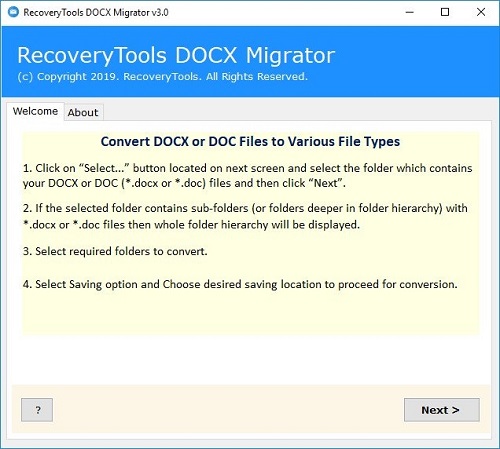The height and width of the screenshot is (449, 500).
Task: Click step 1 about the "Select..." button
Action: click(x=247, y=175)
